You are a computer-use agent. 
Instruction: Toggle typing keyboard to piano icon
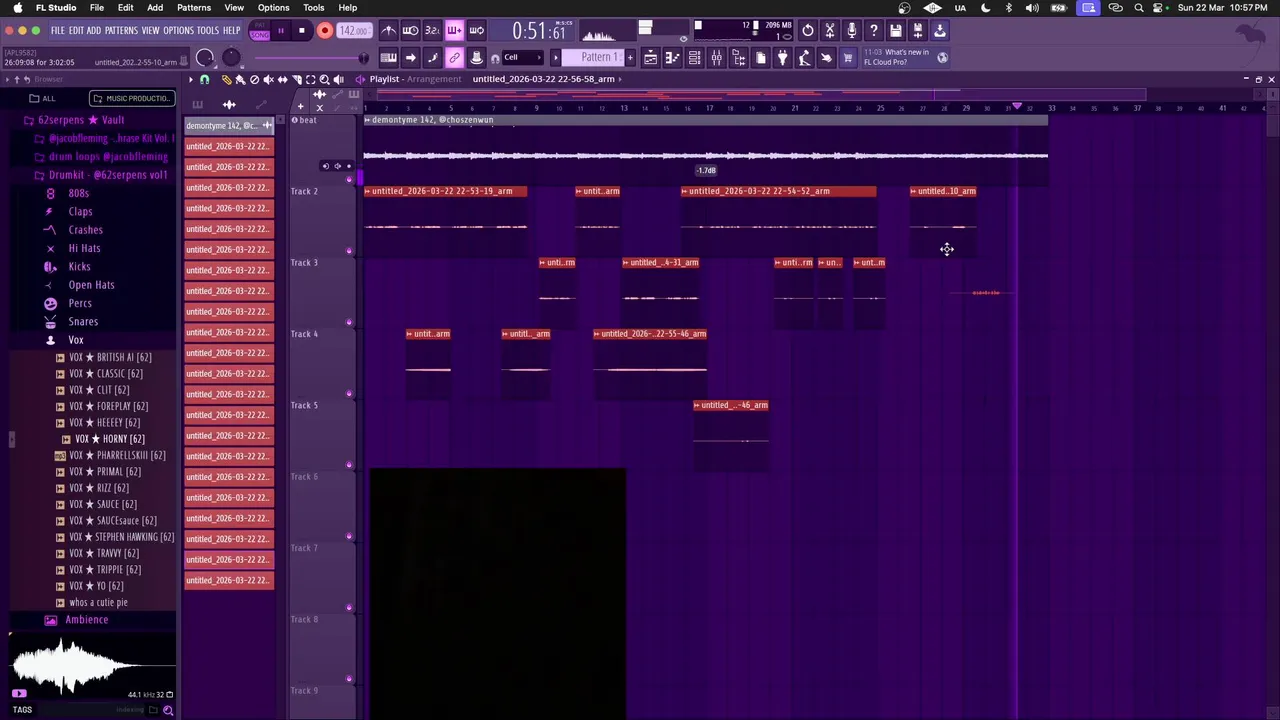389,57
